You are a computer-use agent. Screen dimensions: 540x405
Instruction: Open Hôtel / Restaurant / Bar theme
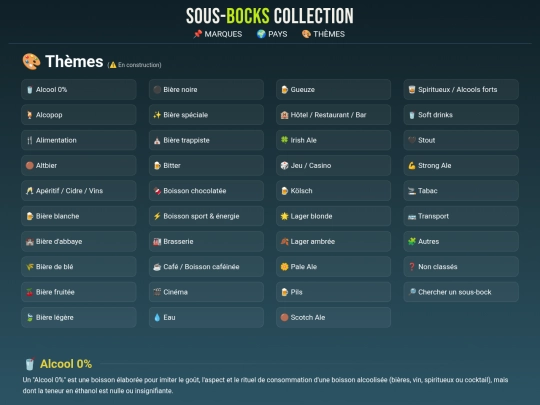point(333,115)
